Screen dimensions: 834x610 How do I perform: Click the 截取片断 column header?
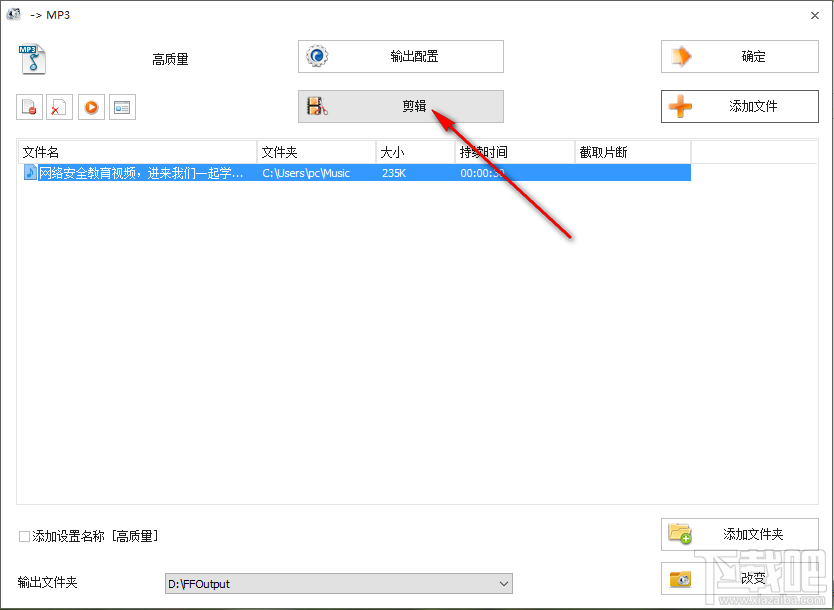click(633, 153)
